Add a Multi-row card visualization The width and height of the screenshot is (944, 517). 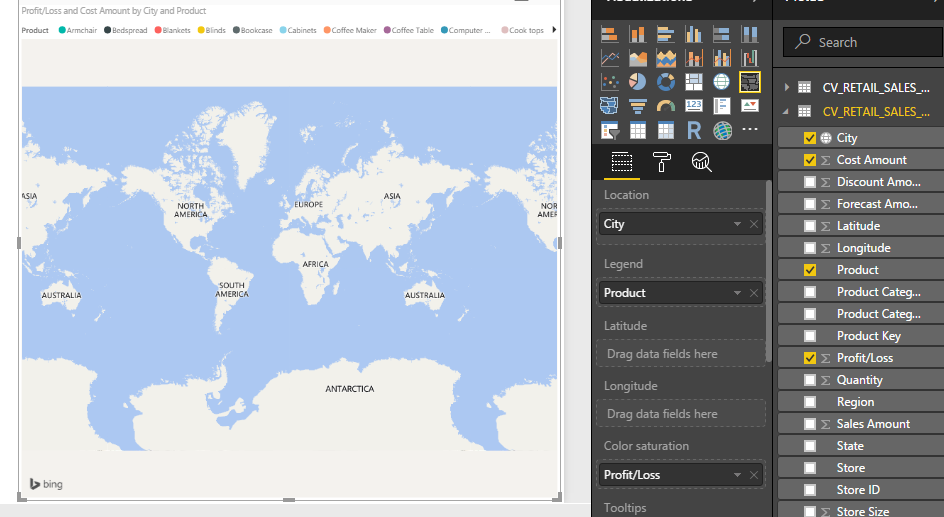pyautogui.click(x=721, y=106)
